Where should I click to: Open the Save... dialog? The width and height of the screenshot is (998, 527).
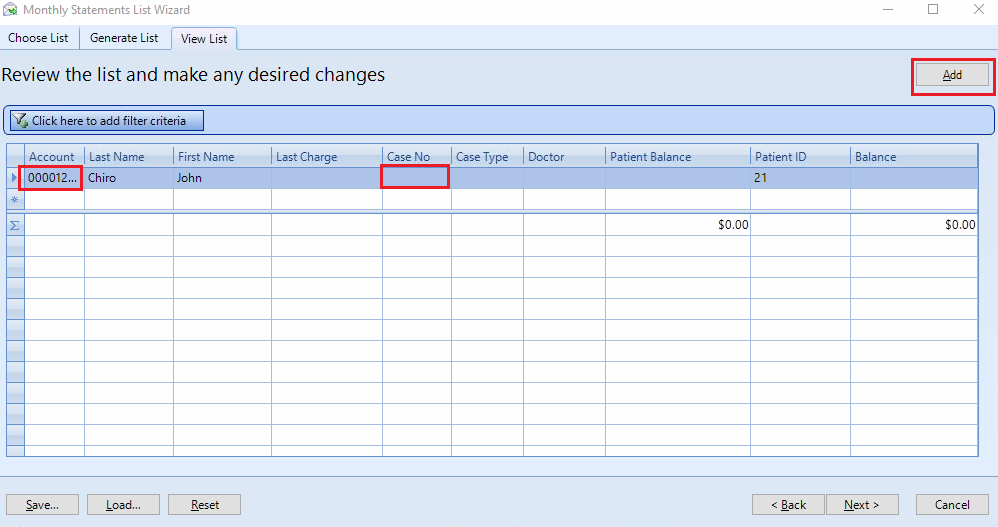pos(43,505)
